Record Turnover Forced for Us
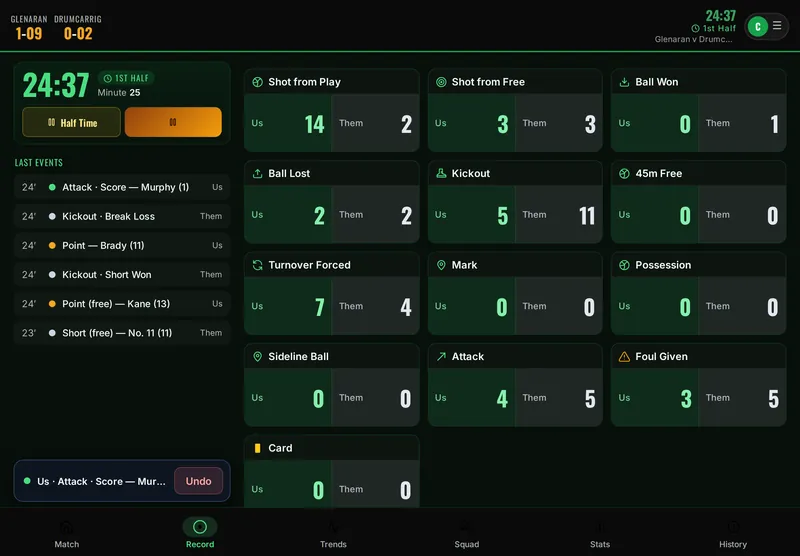The width and height of the screenshot is (800, 556). [288, 306]
